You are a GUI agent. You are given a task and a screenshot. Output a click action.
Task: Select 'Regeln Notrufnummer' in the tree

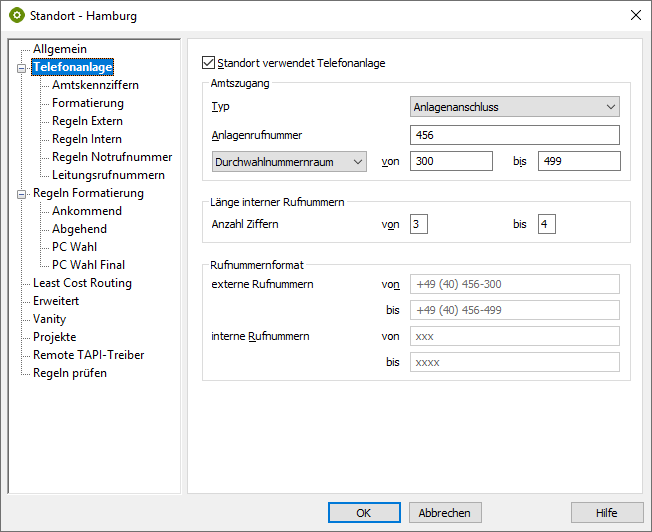tap(112, 157)
